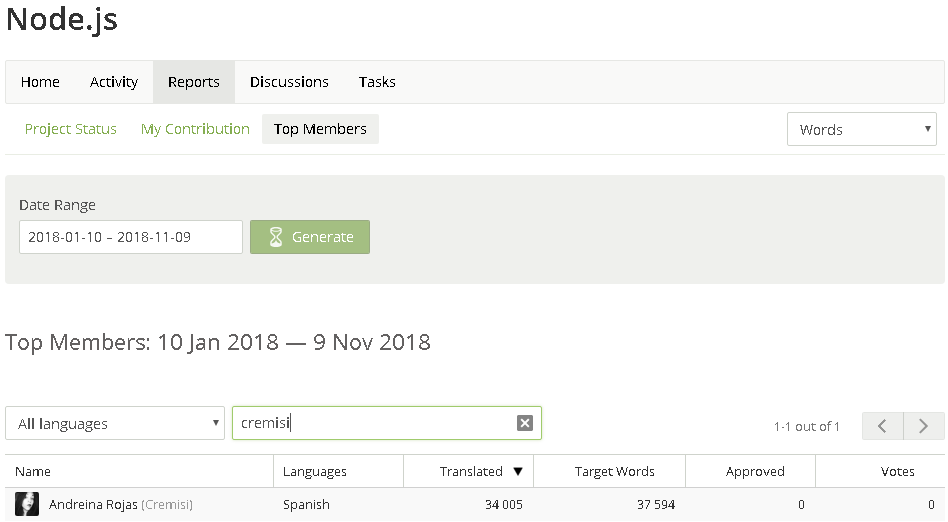Select the Top Members subtab

320,129
